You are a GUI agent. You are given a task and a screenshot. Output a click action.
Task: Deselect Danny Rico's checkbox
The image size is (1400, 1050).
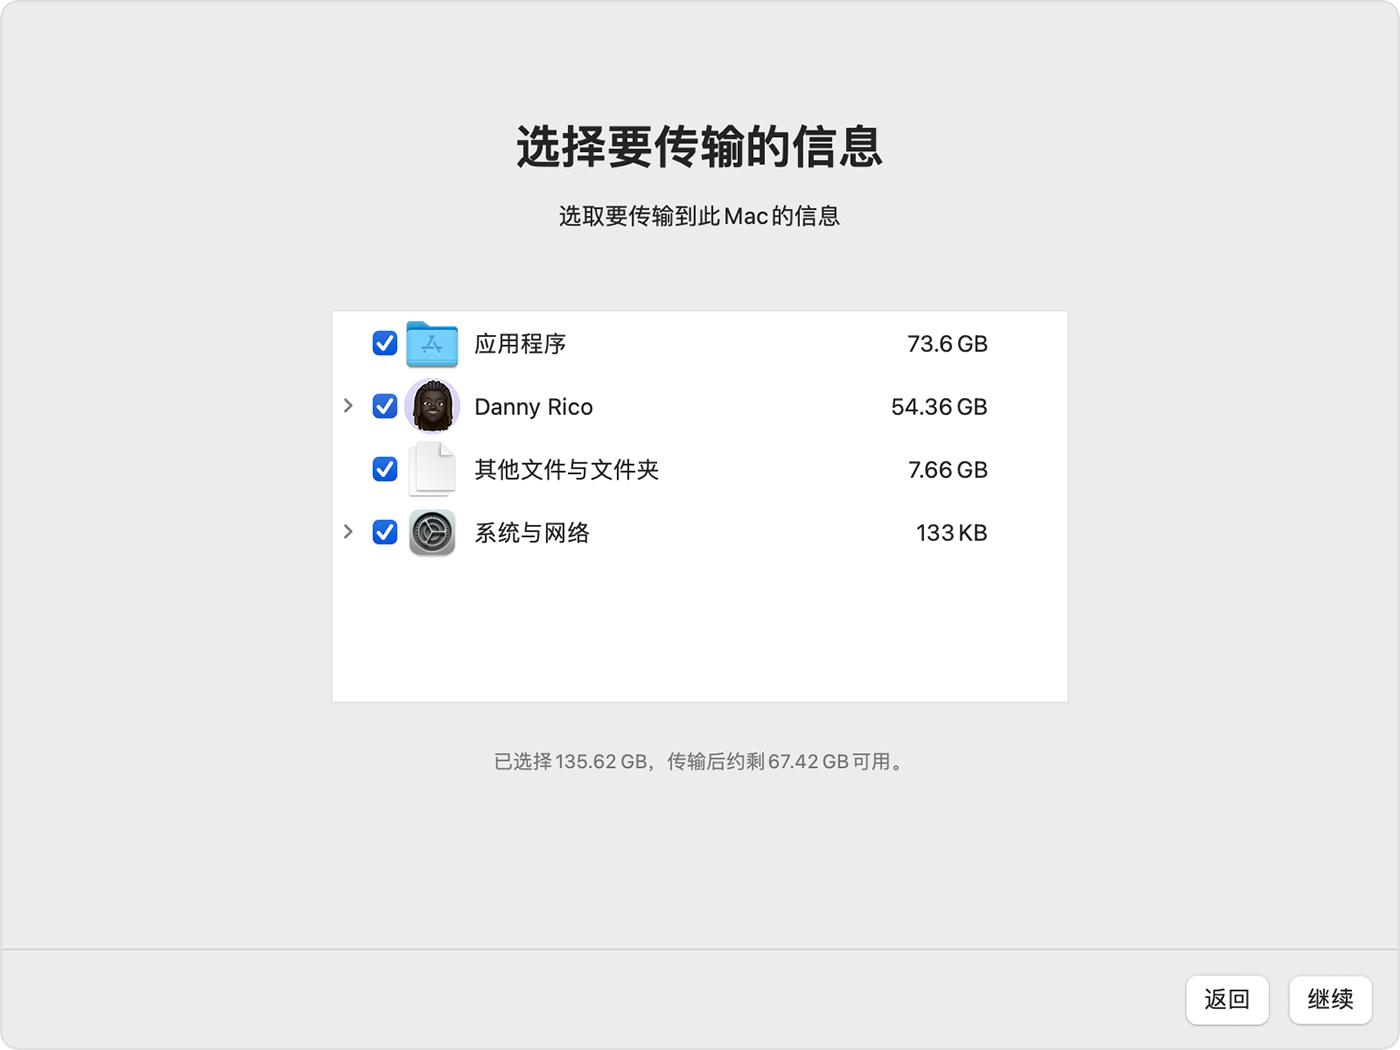[x=385, y=406]
